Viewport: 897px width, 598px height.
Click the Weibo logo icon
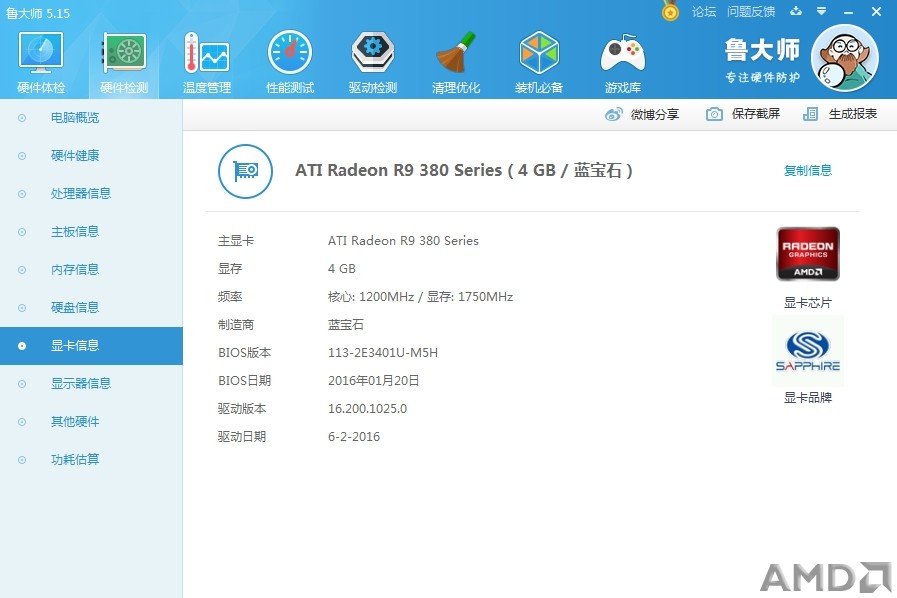[614, 114]
